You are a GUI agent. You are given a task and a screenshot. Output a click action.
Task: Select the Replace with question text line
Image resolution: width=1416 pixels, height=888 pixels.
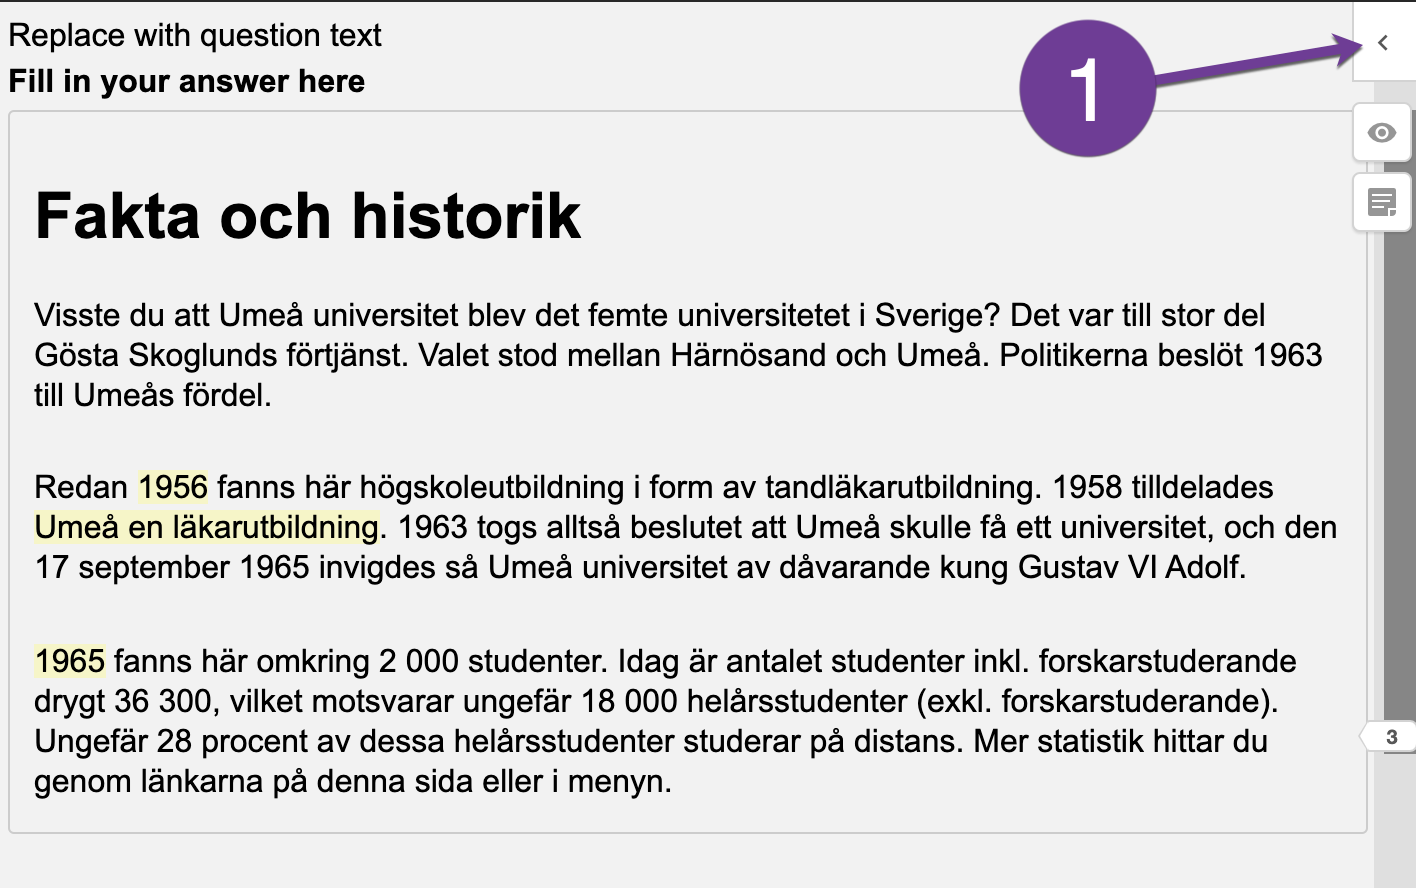195,35
